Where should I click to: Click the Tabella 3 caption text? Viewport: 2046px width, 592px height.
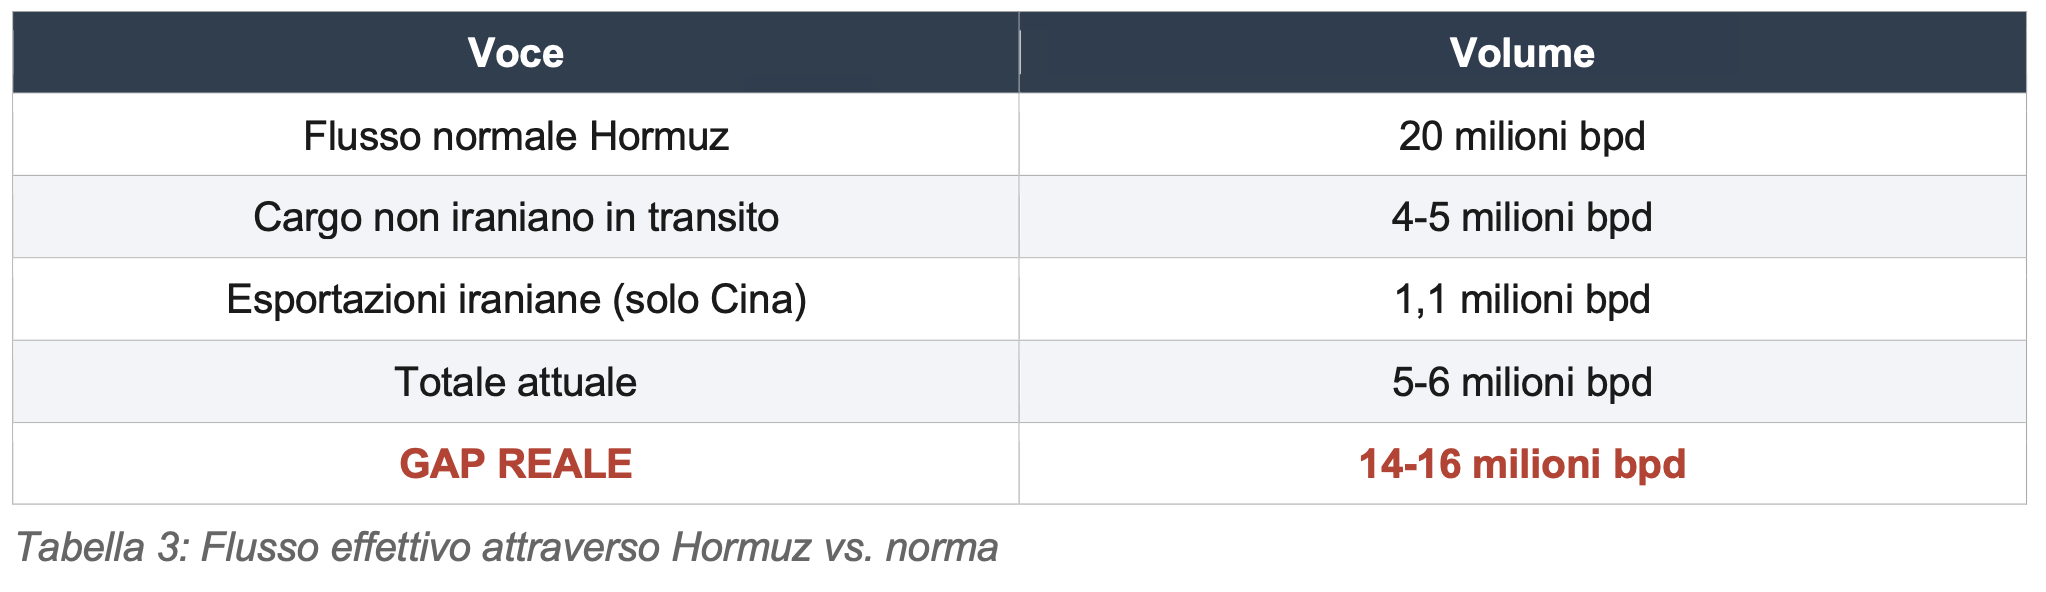pos(506,548)
